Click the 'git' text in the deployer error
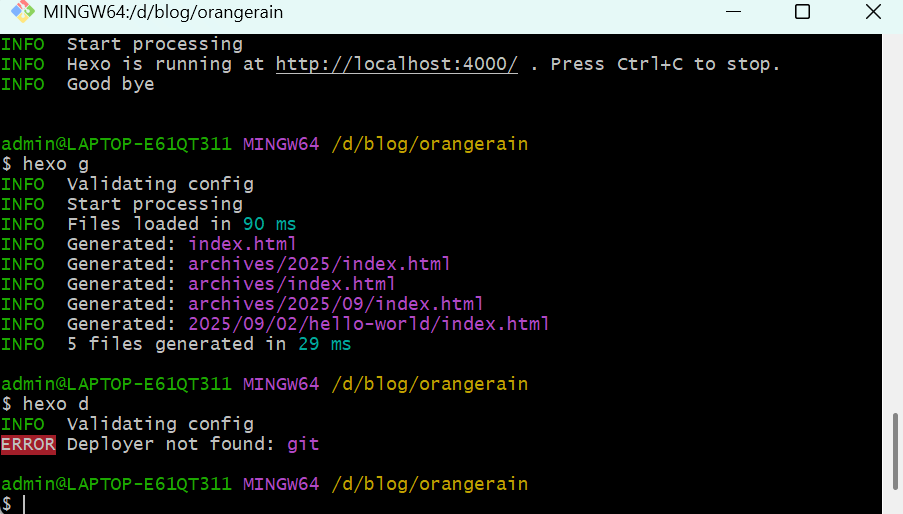Viewport: 903px width, 514px height. coord(303,444)
